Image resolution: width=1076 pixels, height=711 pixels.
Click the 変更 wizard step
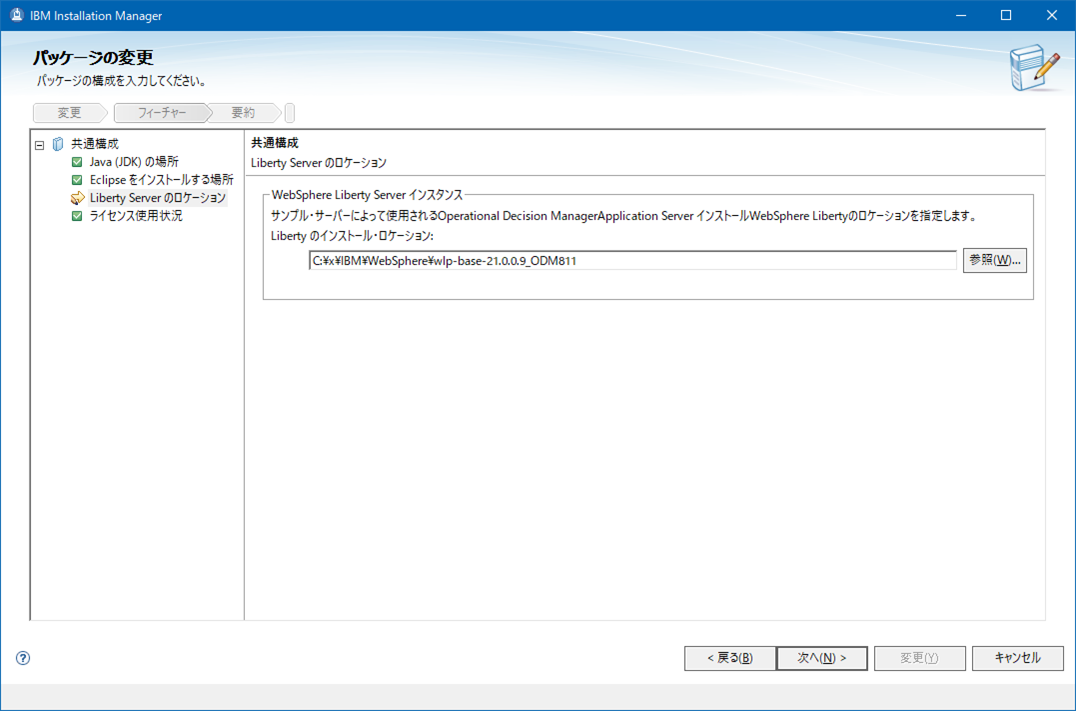(x=69, y=113)
